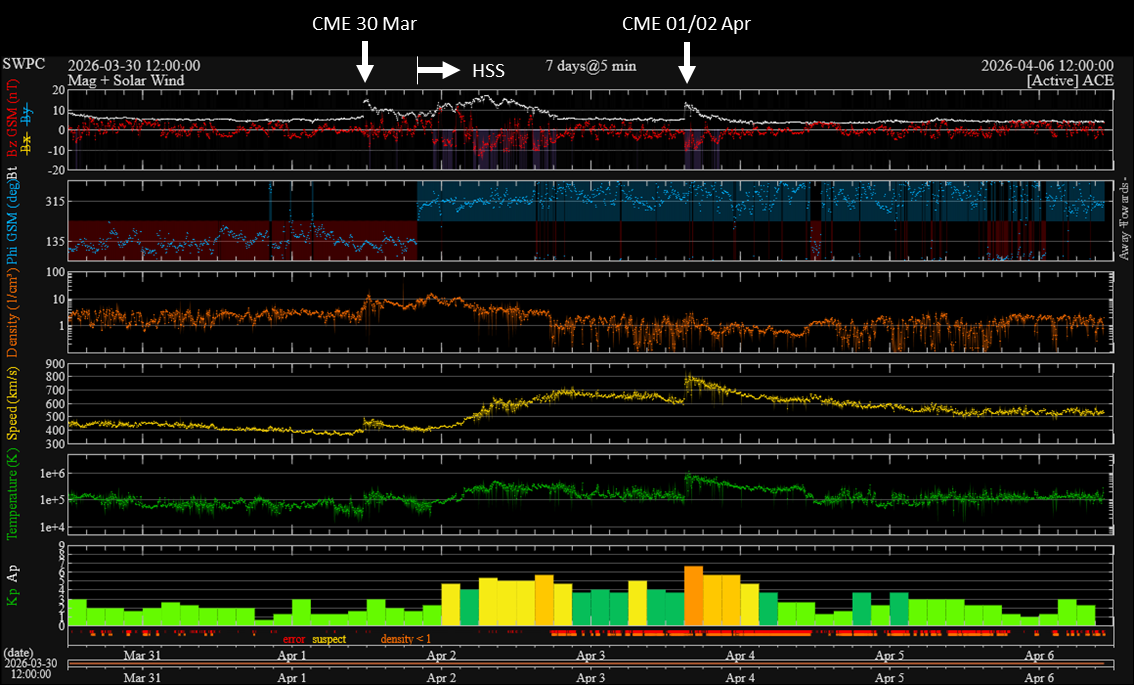Click the SWPC logo text

24,65
